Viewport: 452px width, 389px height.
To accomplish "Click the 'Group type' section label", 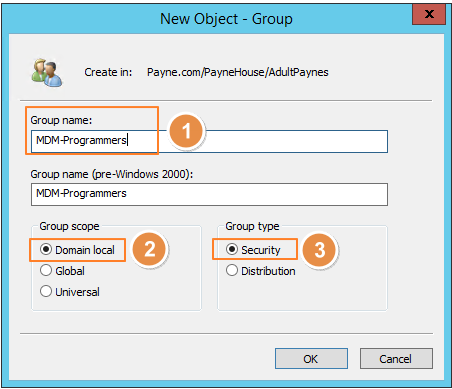I will coord(252,226).
